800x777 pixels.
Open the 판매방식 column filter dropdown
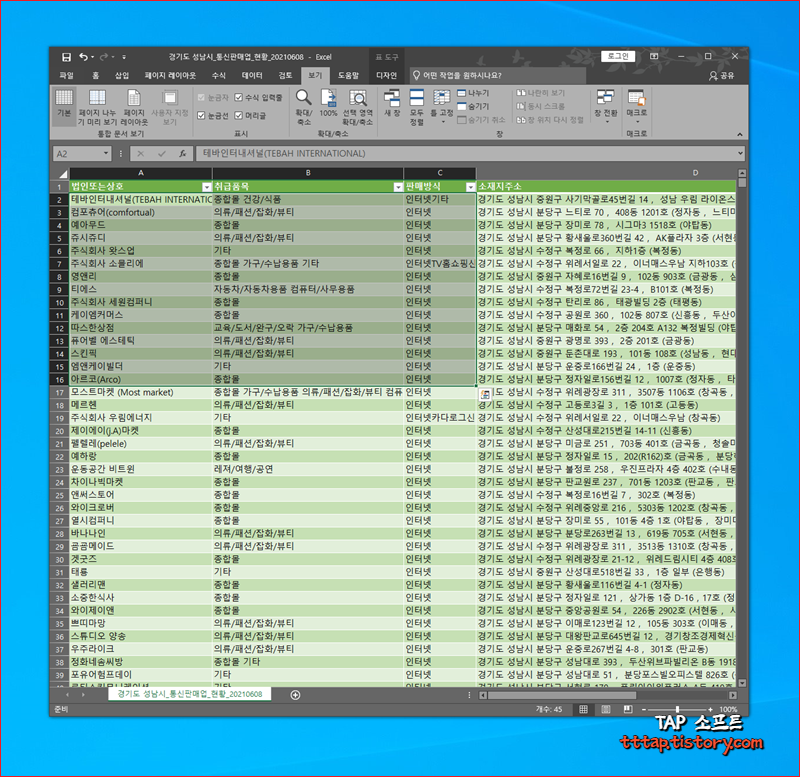[x=470, y=187]
